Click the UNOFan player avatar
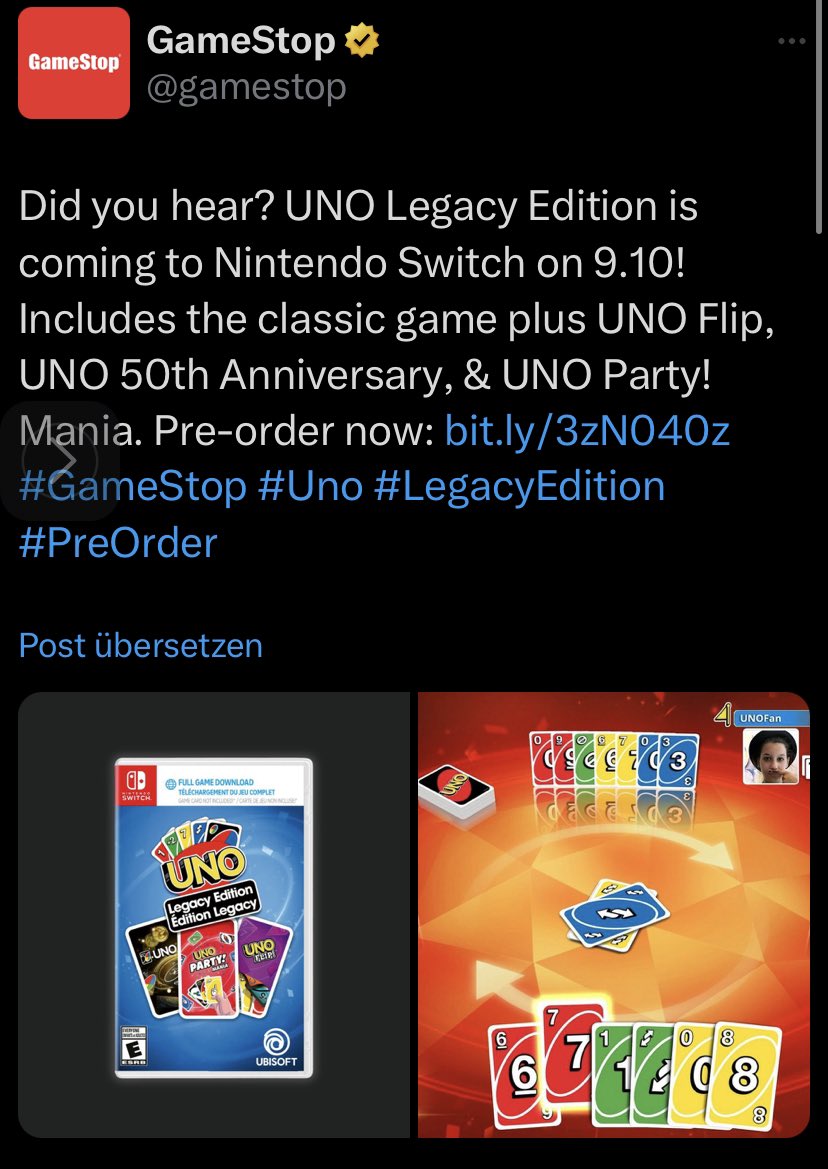This screenshot has height=1169, width=828. tap(771, 755)
